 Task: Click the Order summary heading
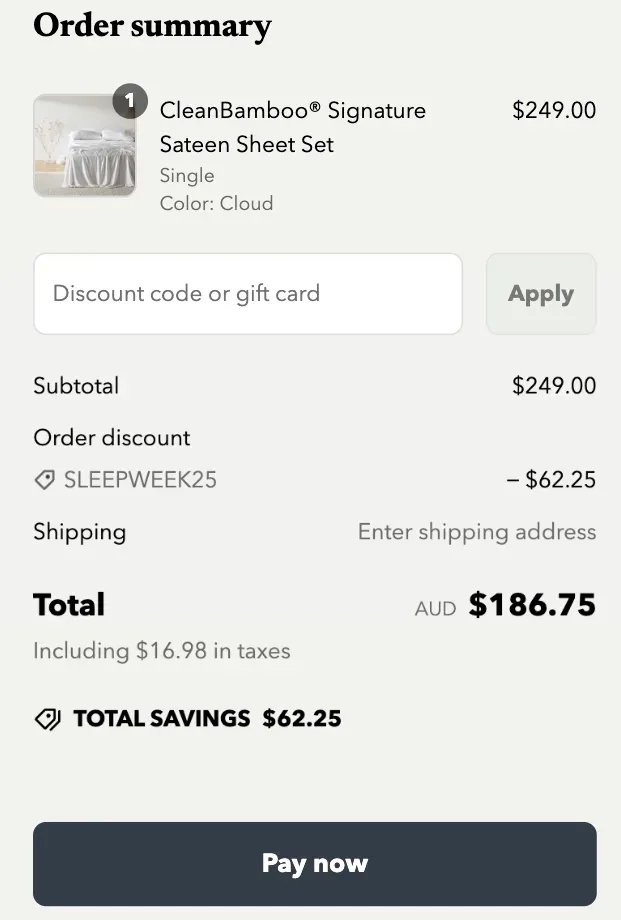153,27
